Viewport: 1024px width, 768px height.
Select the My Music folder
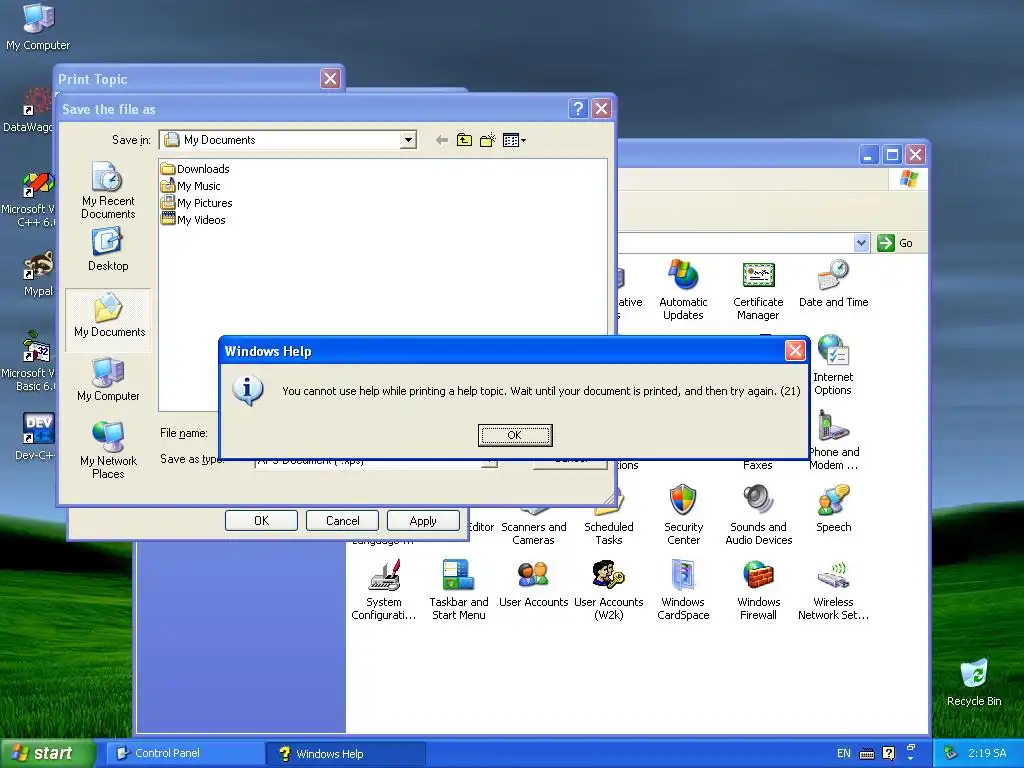(191, 186)
